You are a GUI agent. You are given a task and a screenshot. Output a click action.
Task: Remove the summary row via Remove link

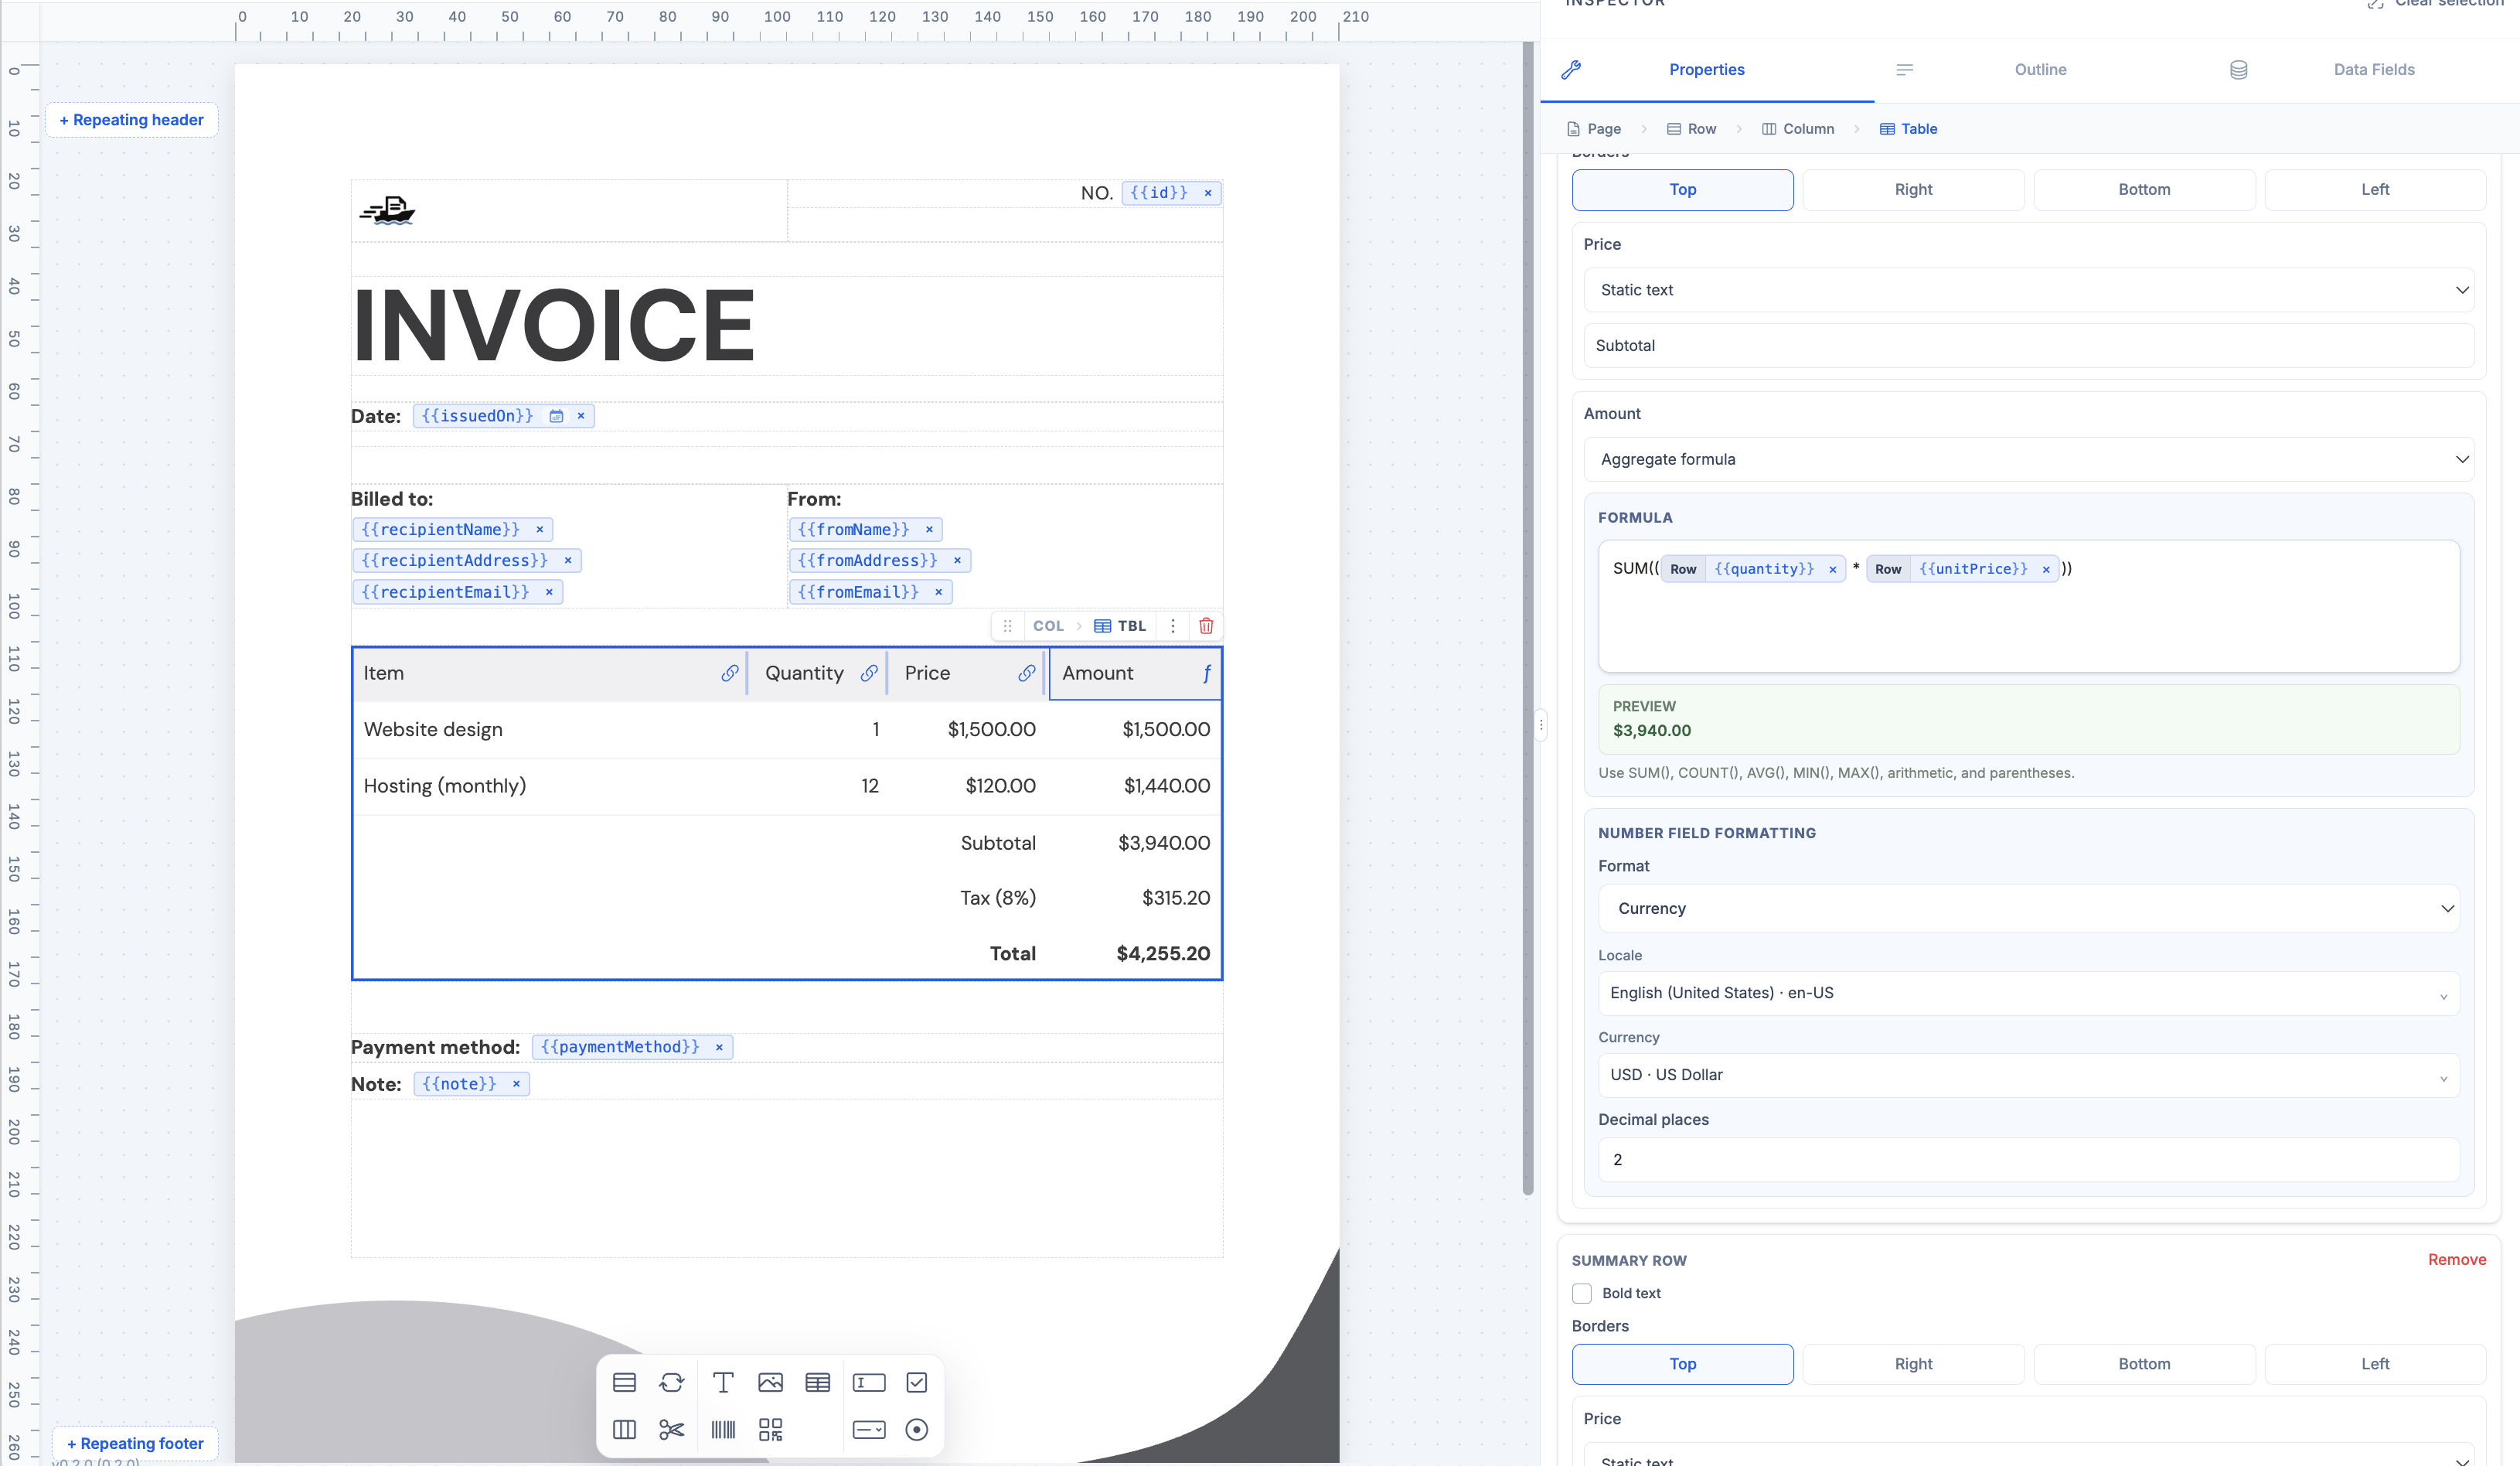click(2456, 1260)
